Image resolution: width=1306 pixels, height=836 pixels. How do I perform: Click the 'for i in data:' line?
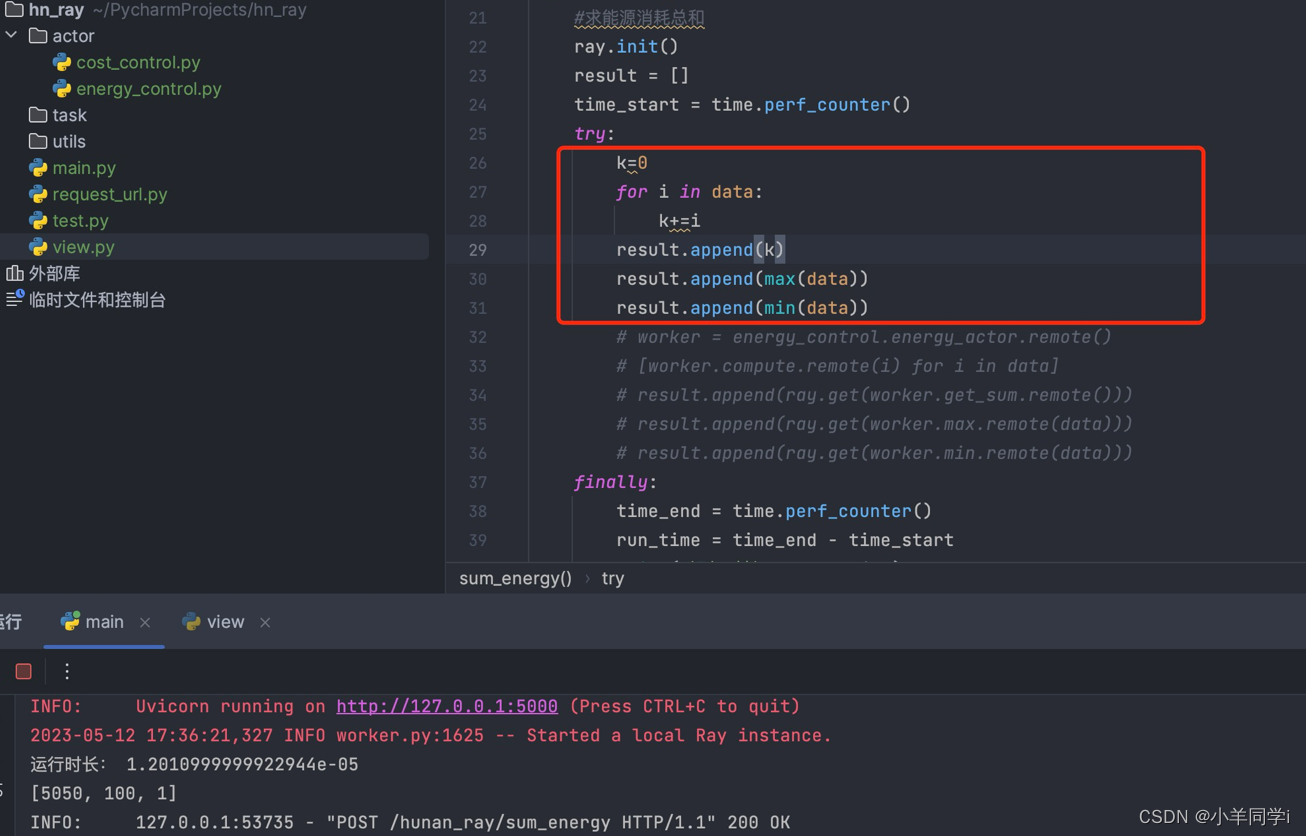689,192
